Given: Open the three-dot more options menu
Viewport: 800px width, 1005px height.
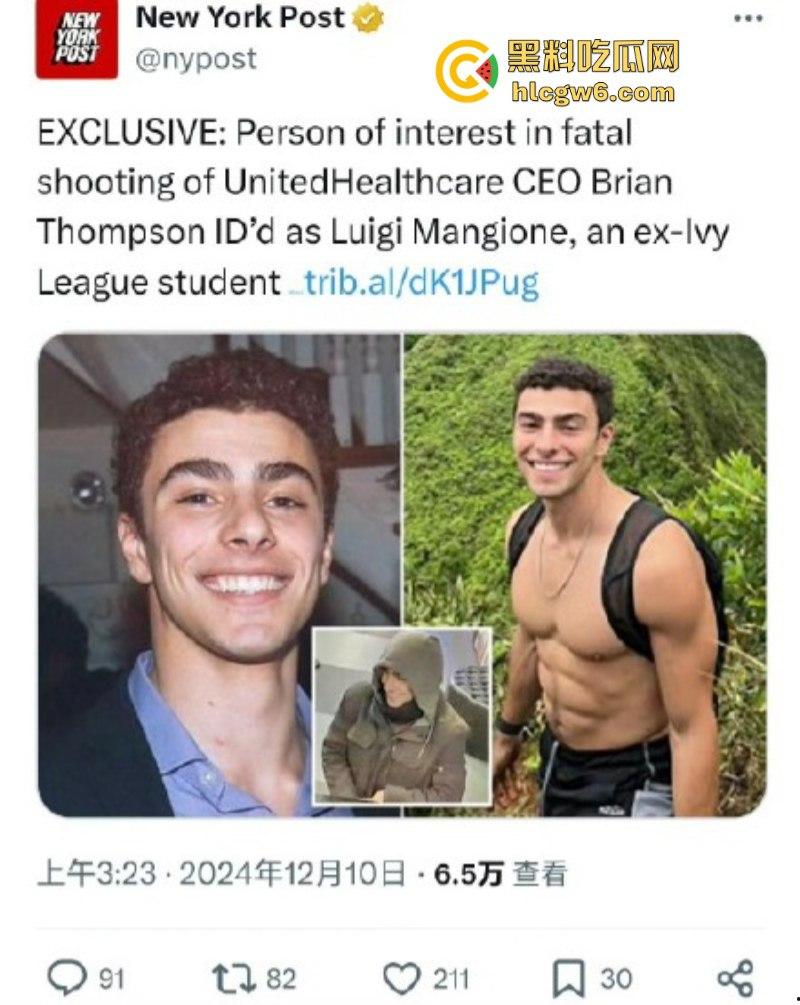Looking at the screenshot, I should point(748,19).
